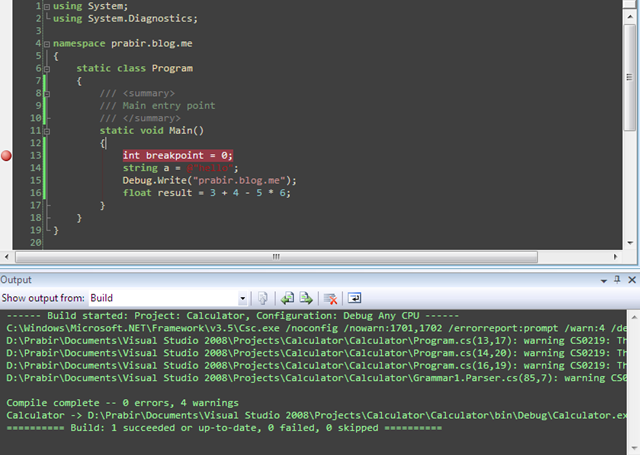Click the 'int breakpoint = 0;' highlighted line

pyautogui.click(x=178, y=155)
